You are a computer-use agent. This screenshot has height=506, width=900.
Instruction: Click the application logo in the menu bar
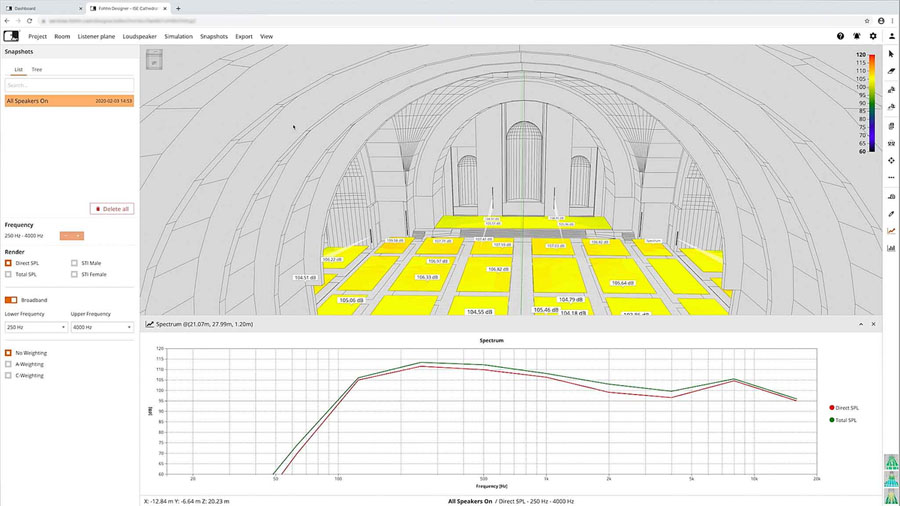(11, 36)
